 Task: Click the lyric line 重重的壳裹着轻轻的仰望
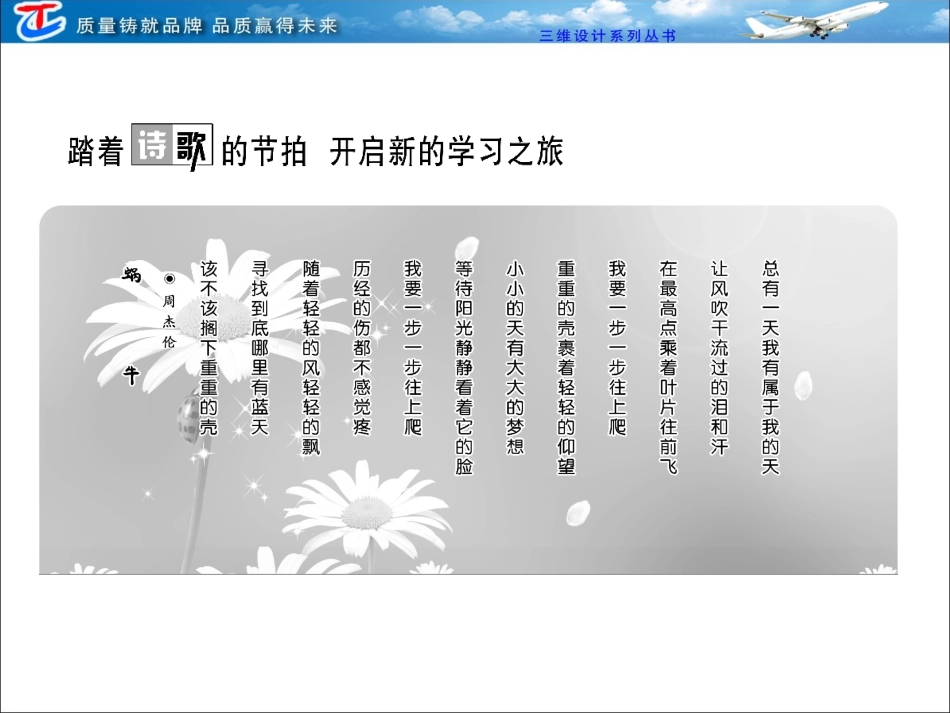tap(566, 368)
